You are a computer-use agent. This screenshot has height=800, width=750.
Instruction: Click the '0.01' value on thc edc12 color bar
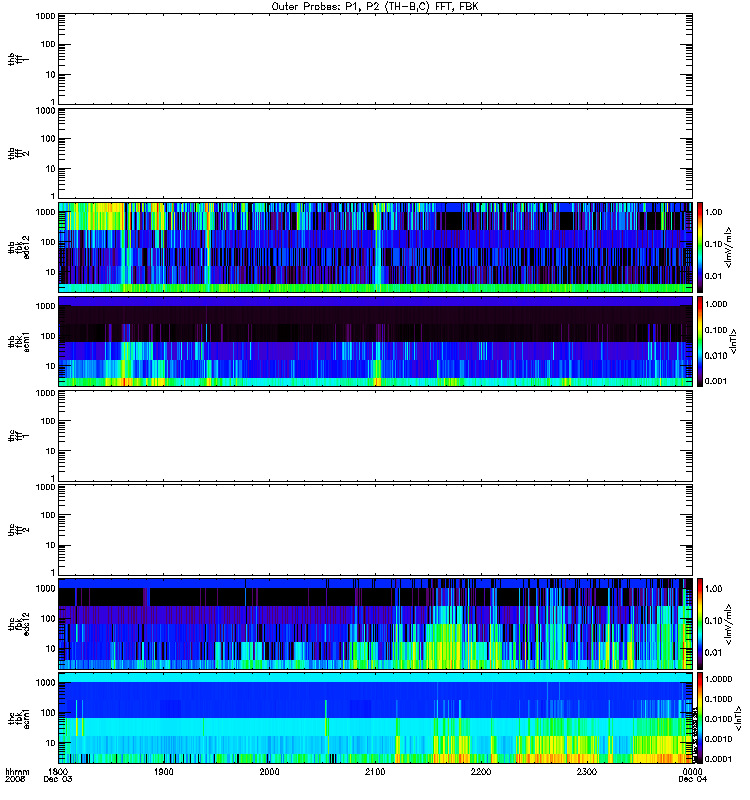click(714, 653)
